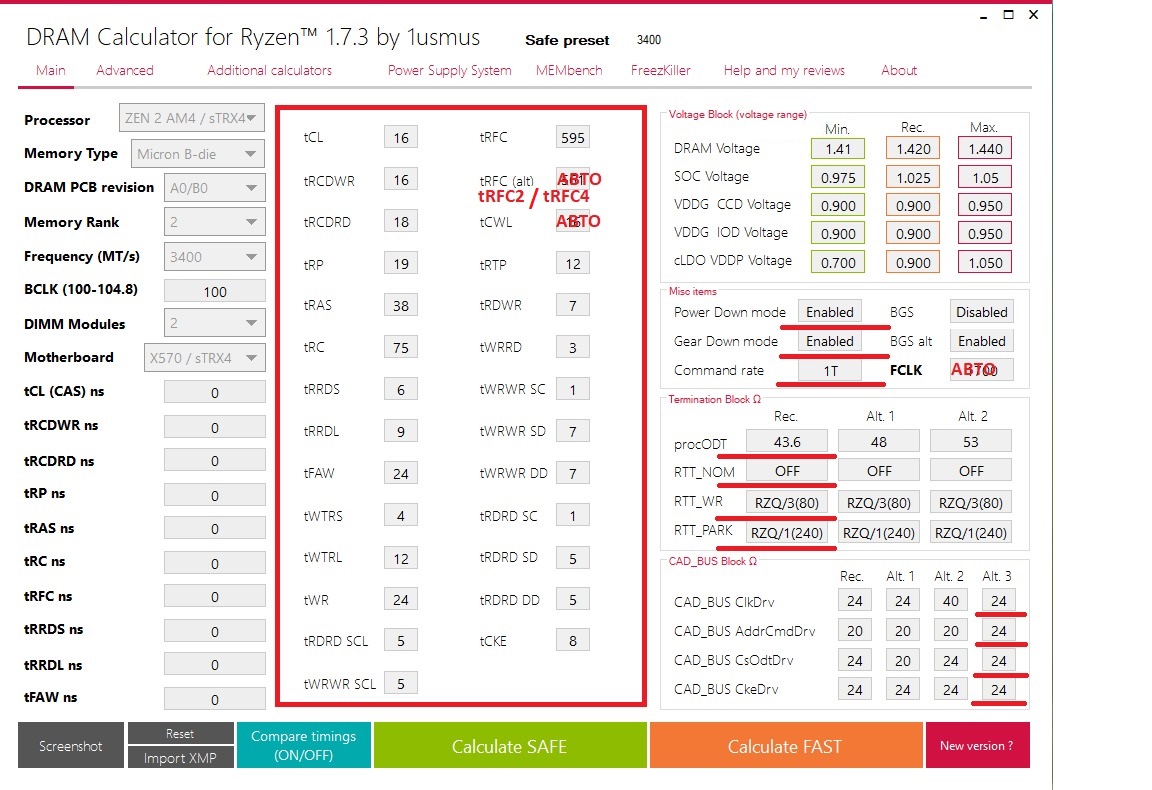Click the SOC Voltage Rec. value 1.025
Viewport: 1152px width, 790px height.
point(912,177)
